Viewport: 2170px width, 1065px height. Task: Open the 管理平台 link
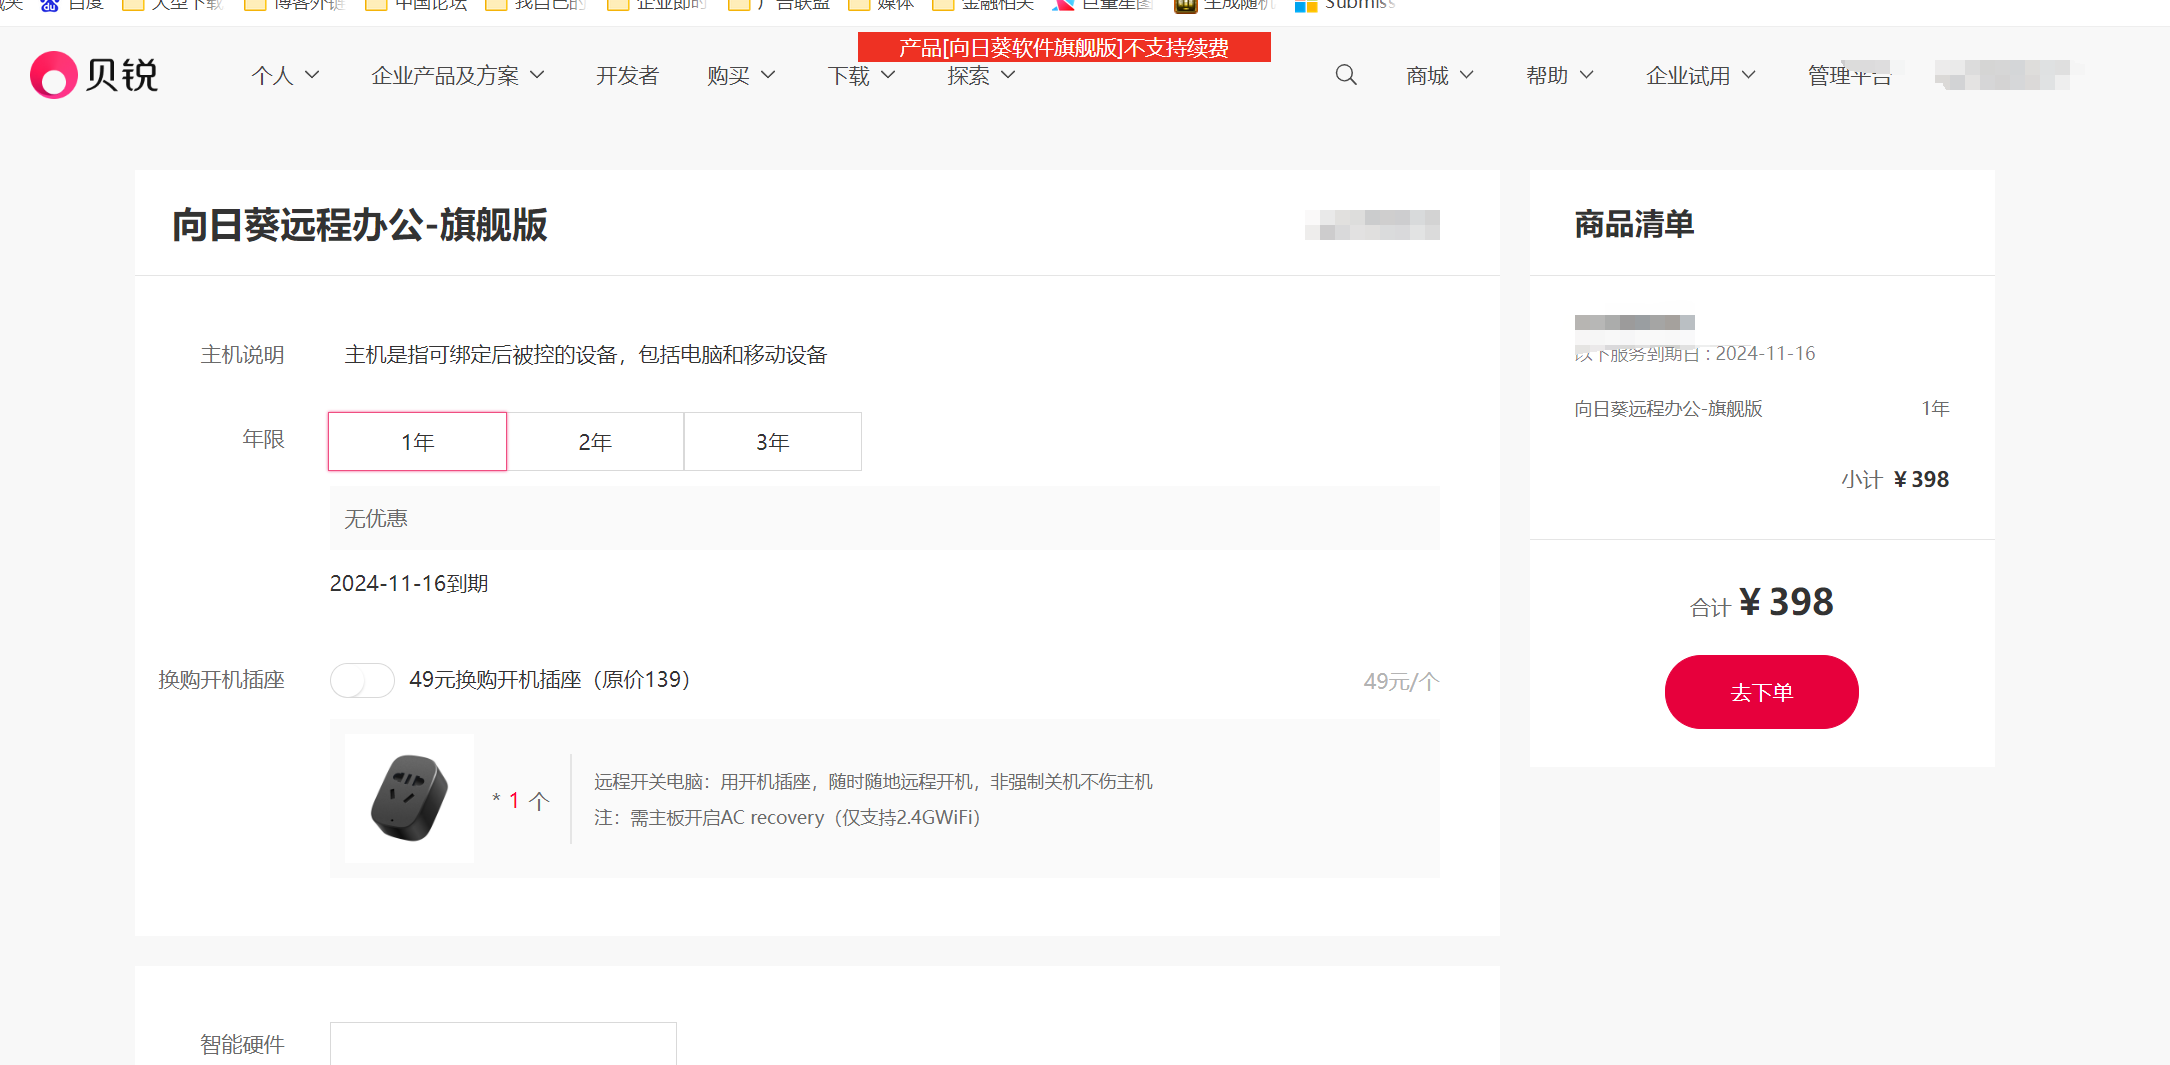point(1850,75)
